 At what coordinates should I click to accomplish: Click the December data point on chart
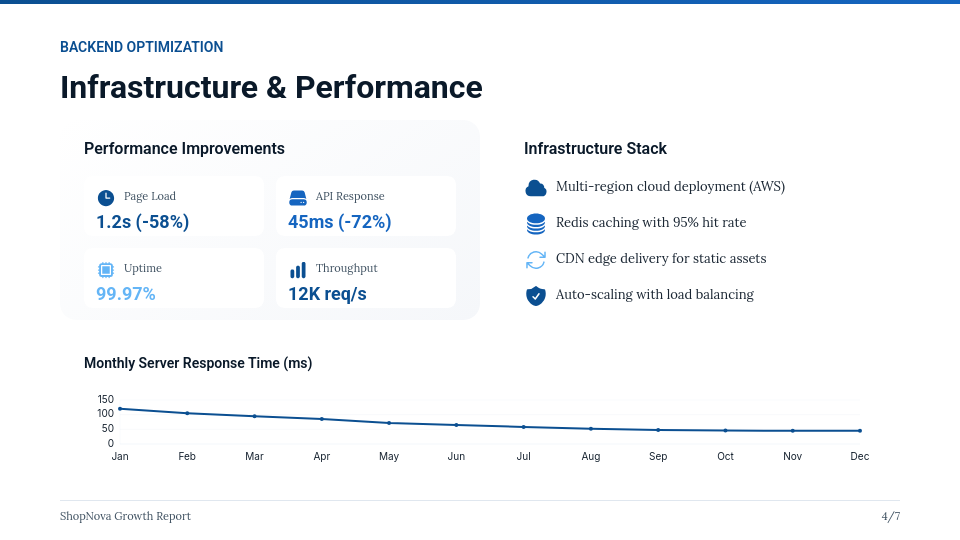click(860, 431)
